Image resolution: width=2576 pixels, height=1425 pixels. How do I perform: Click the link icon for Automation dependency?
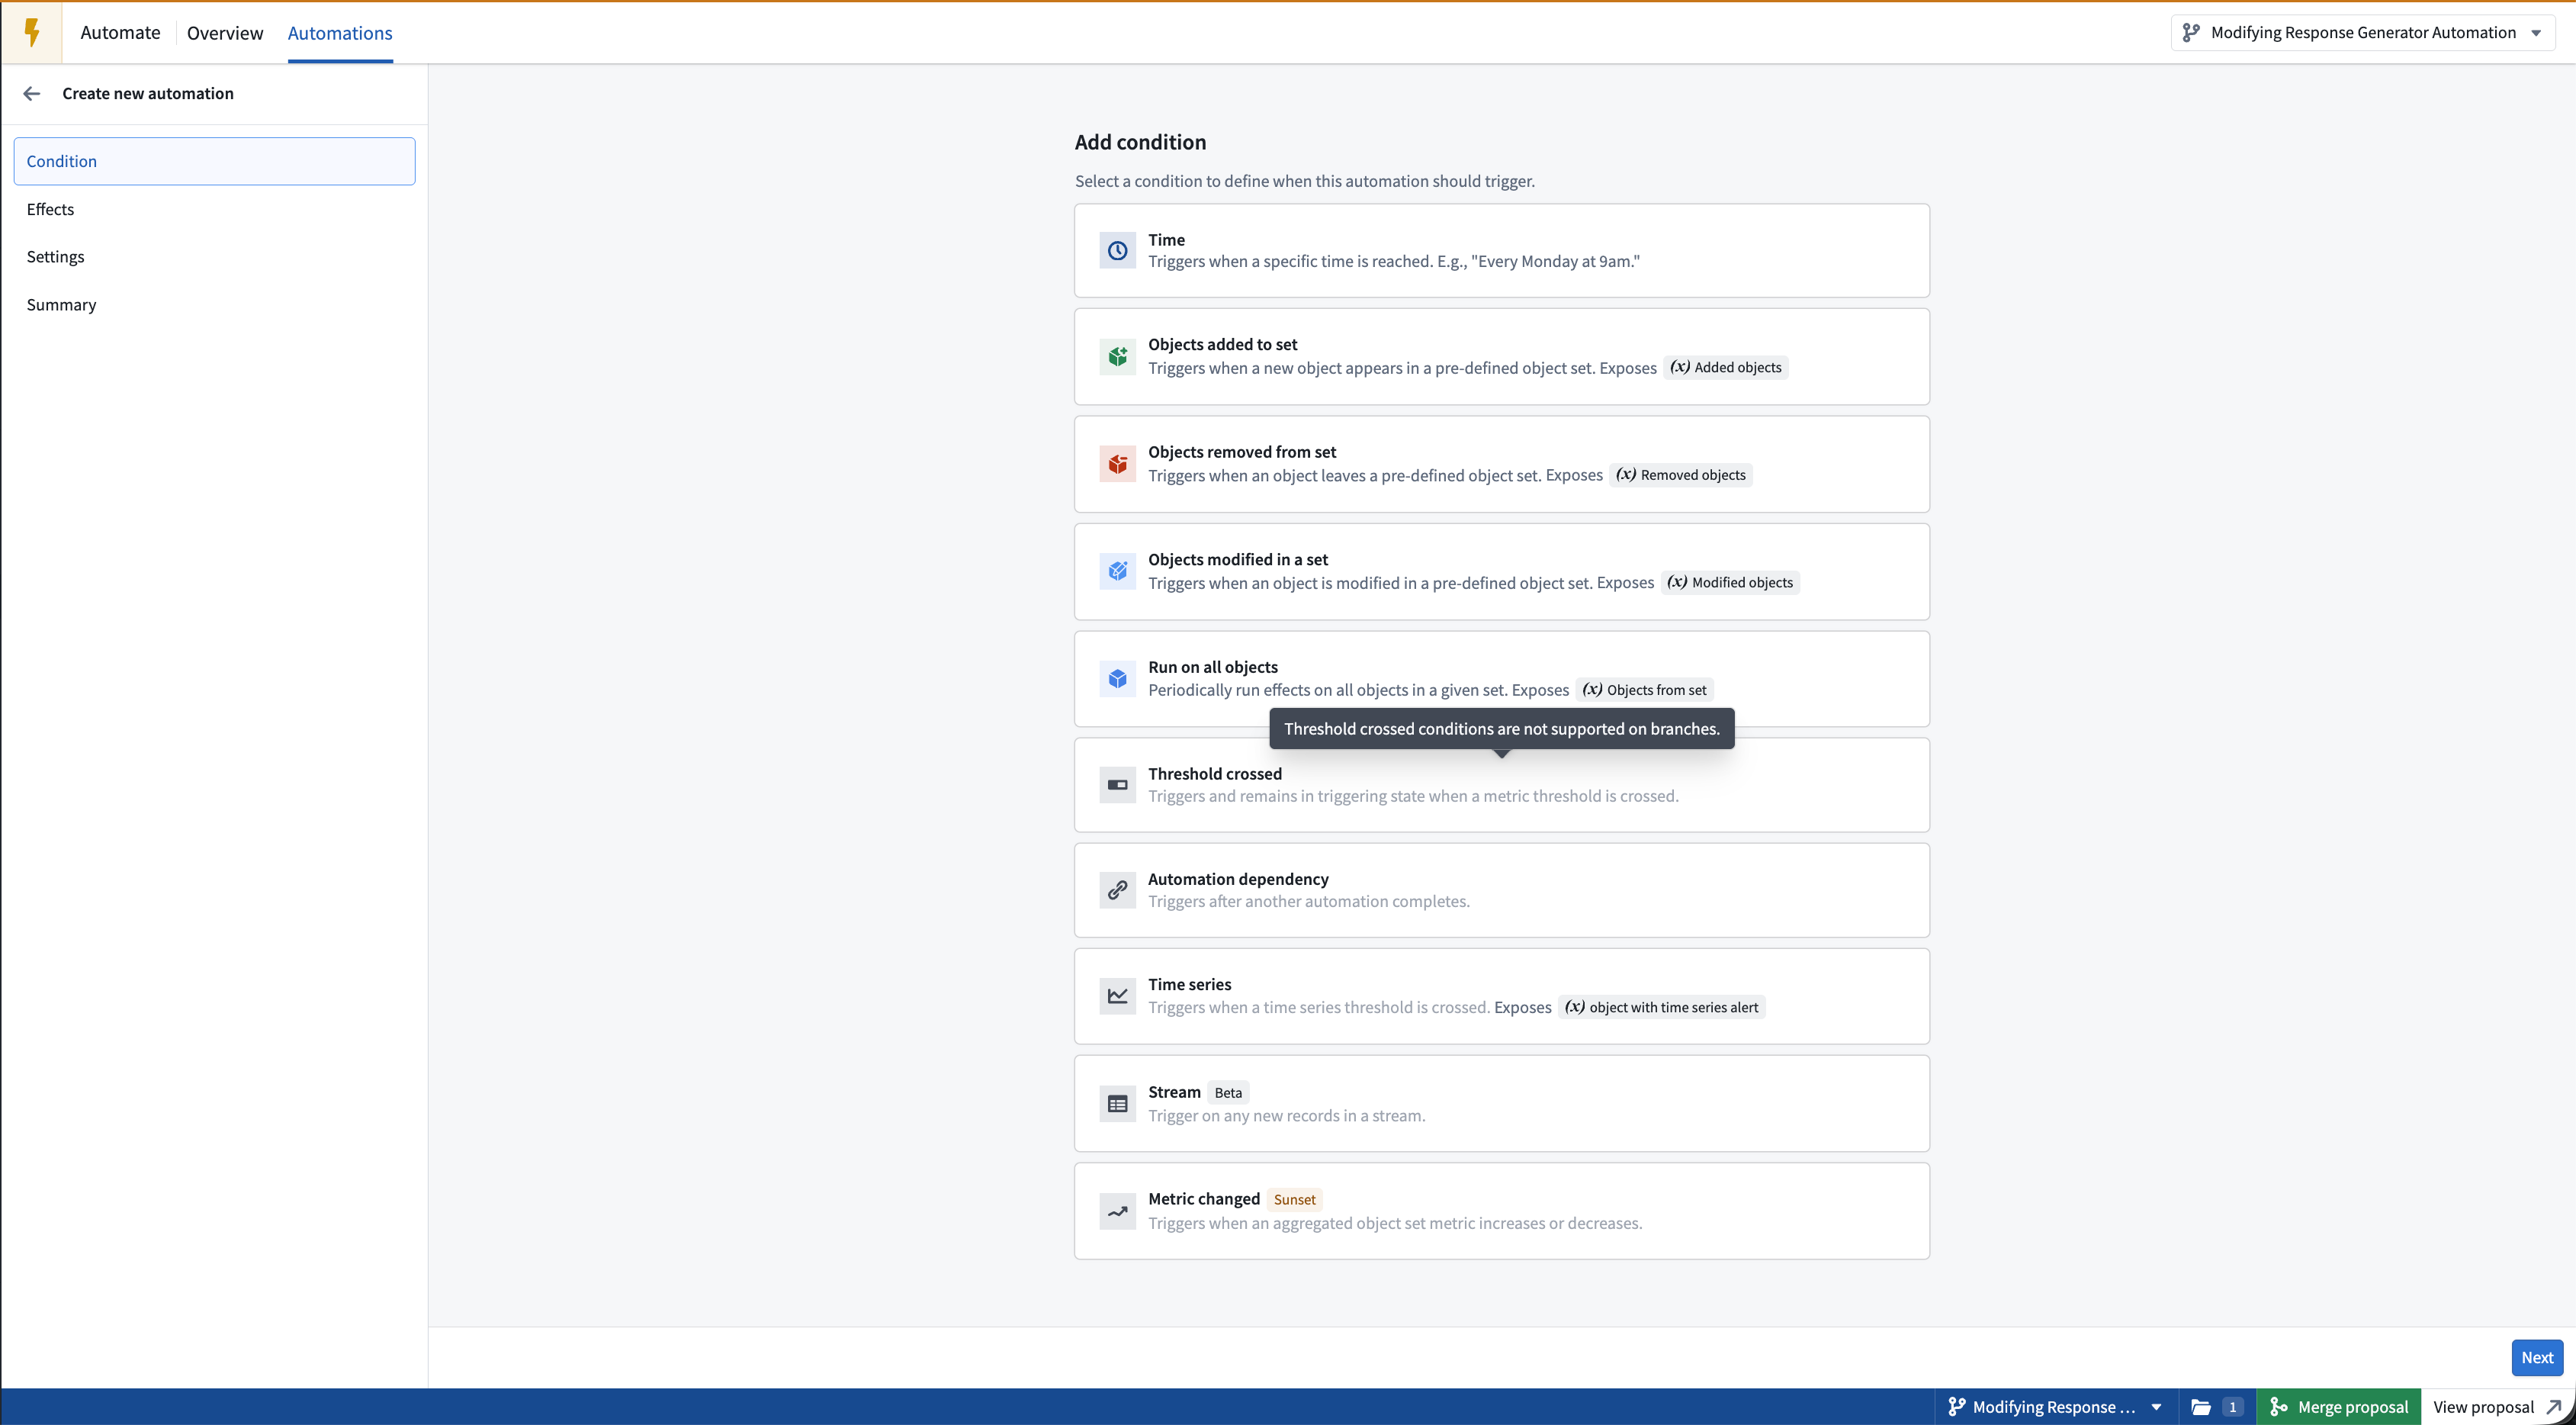coord(1117,890)
